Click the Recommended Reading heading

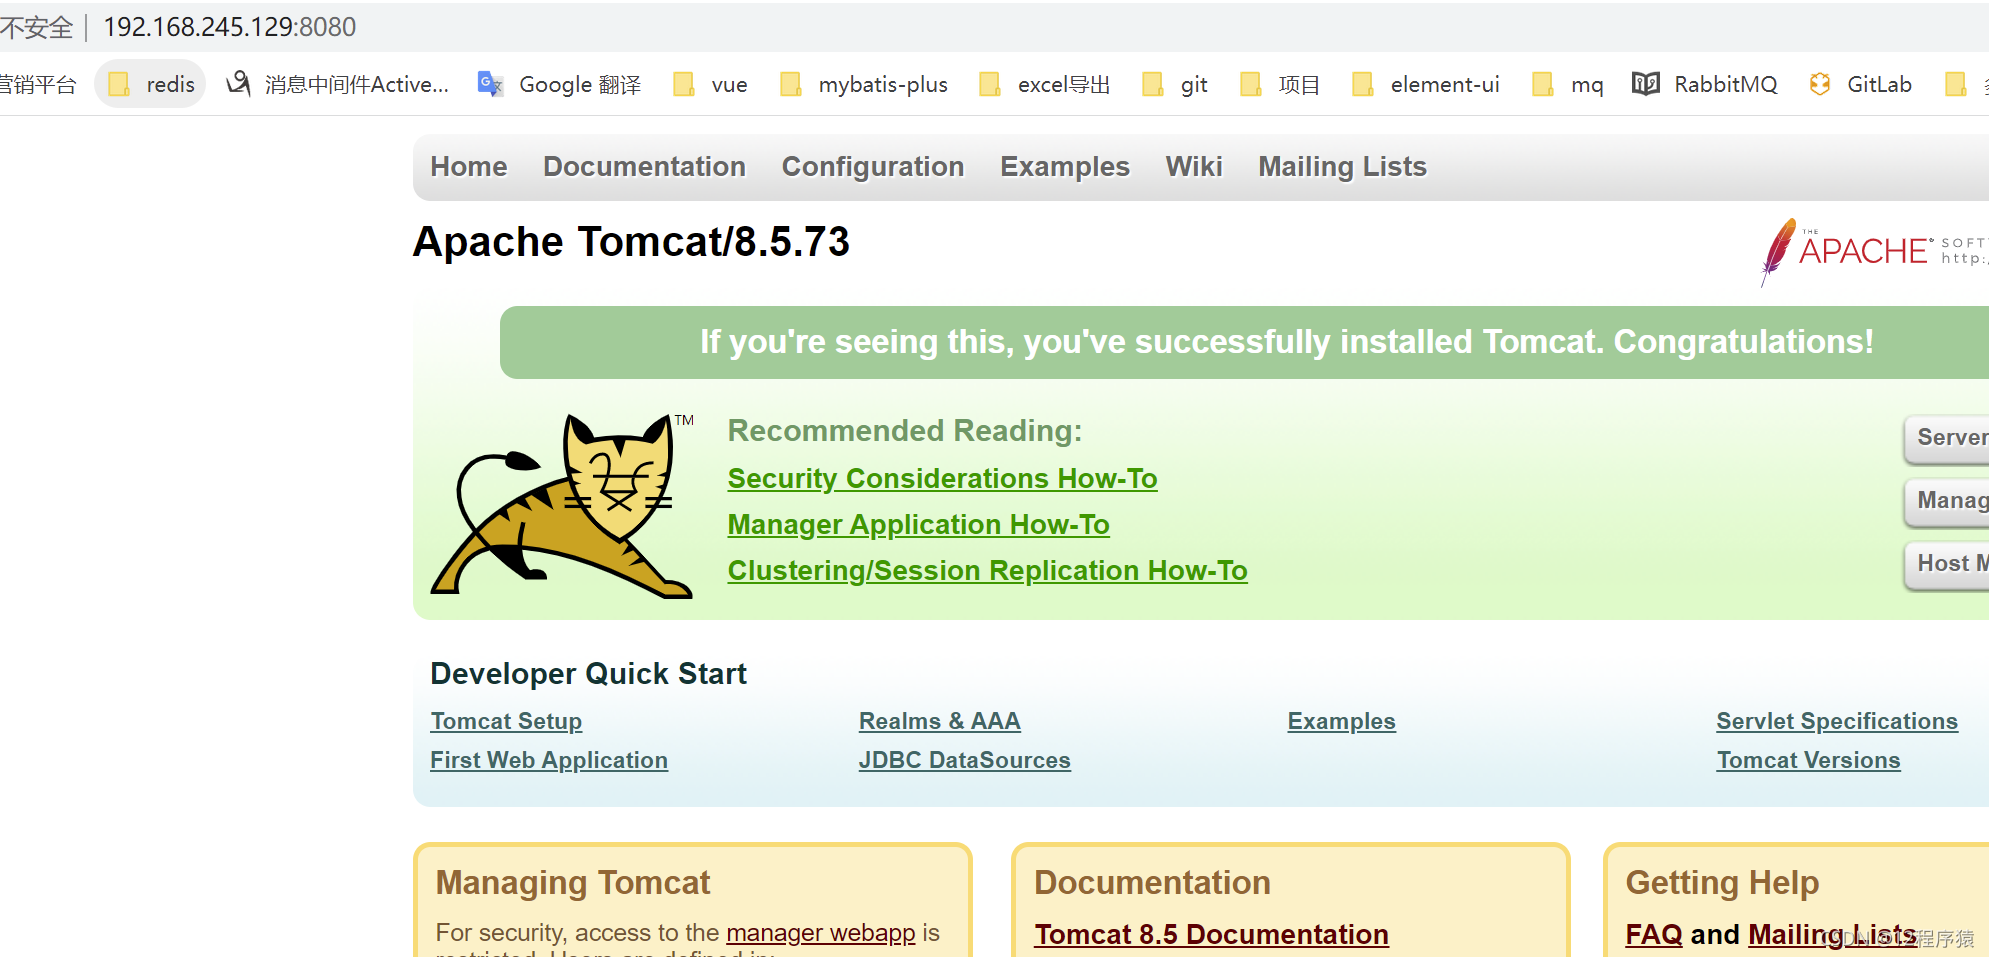click(905, 431)
